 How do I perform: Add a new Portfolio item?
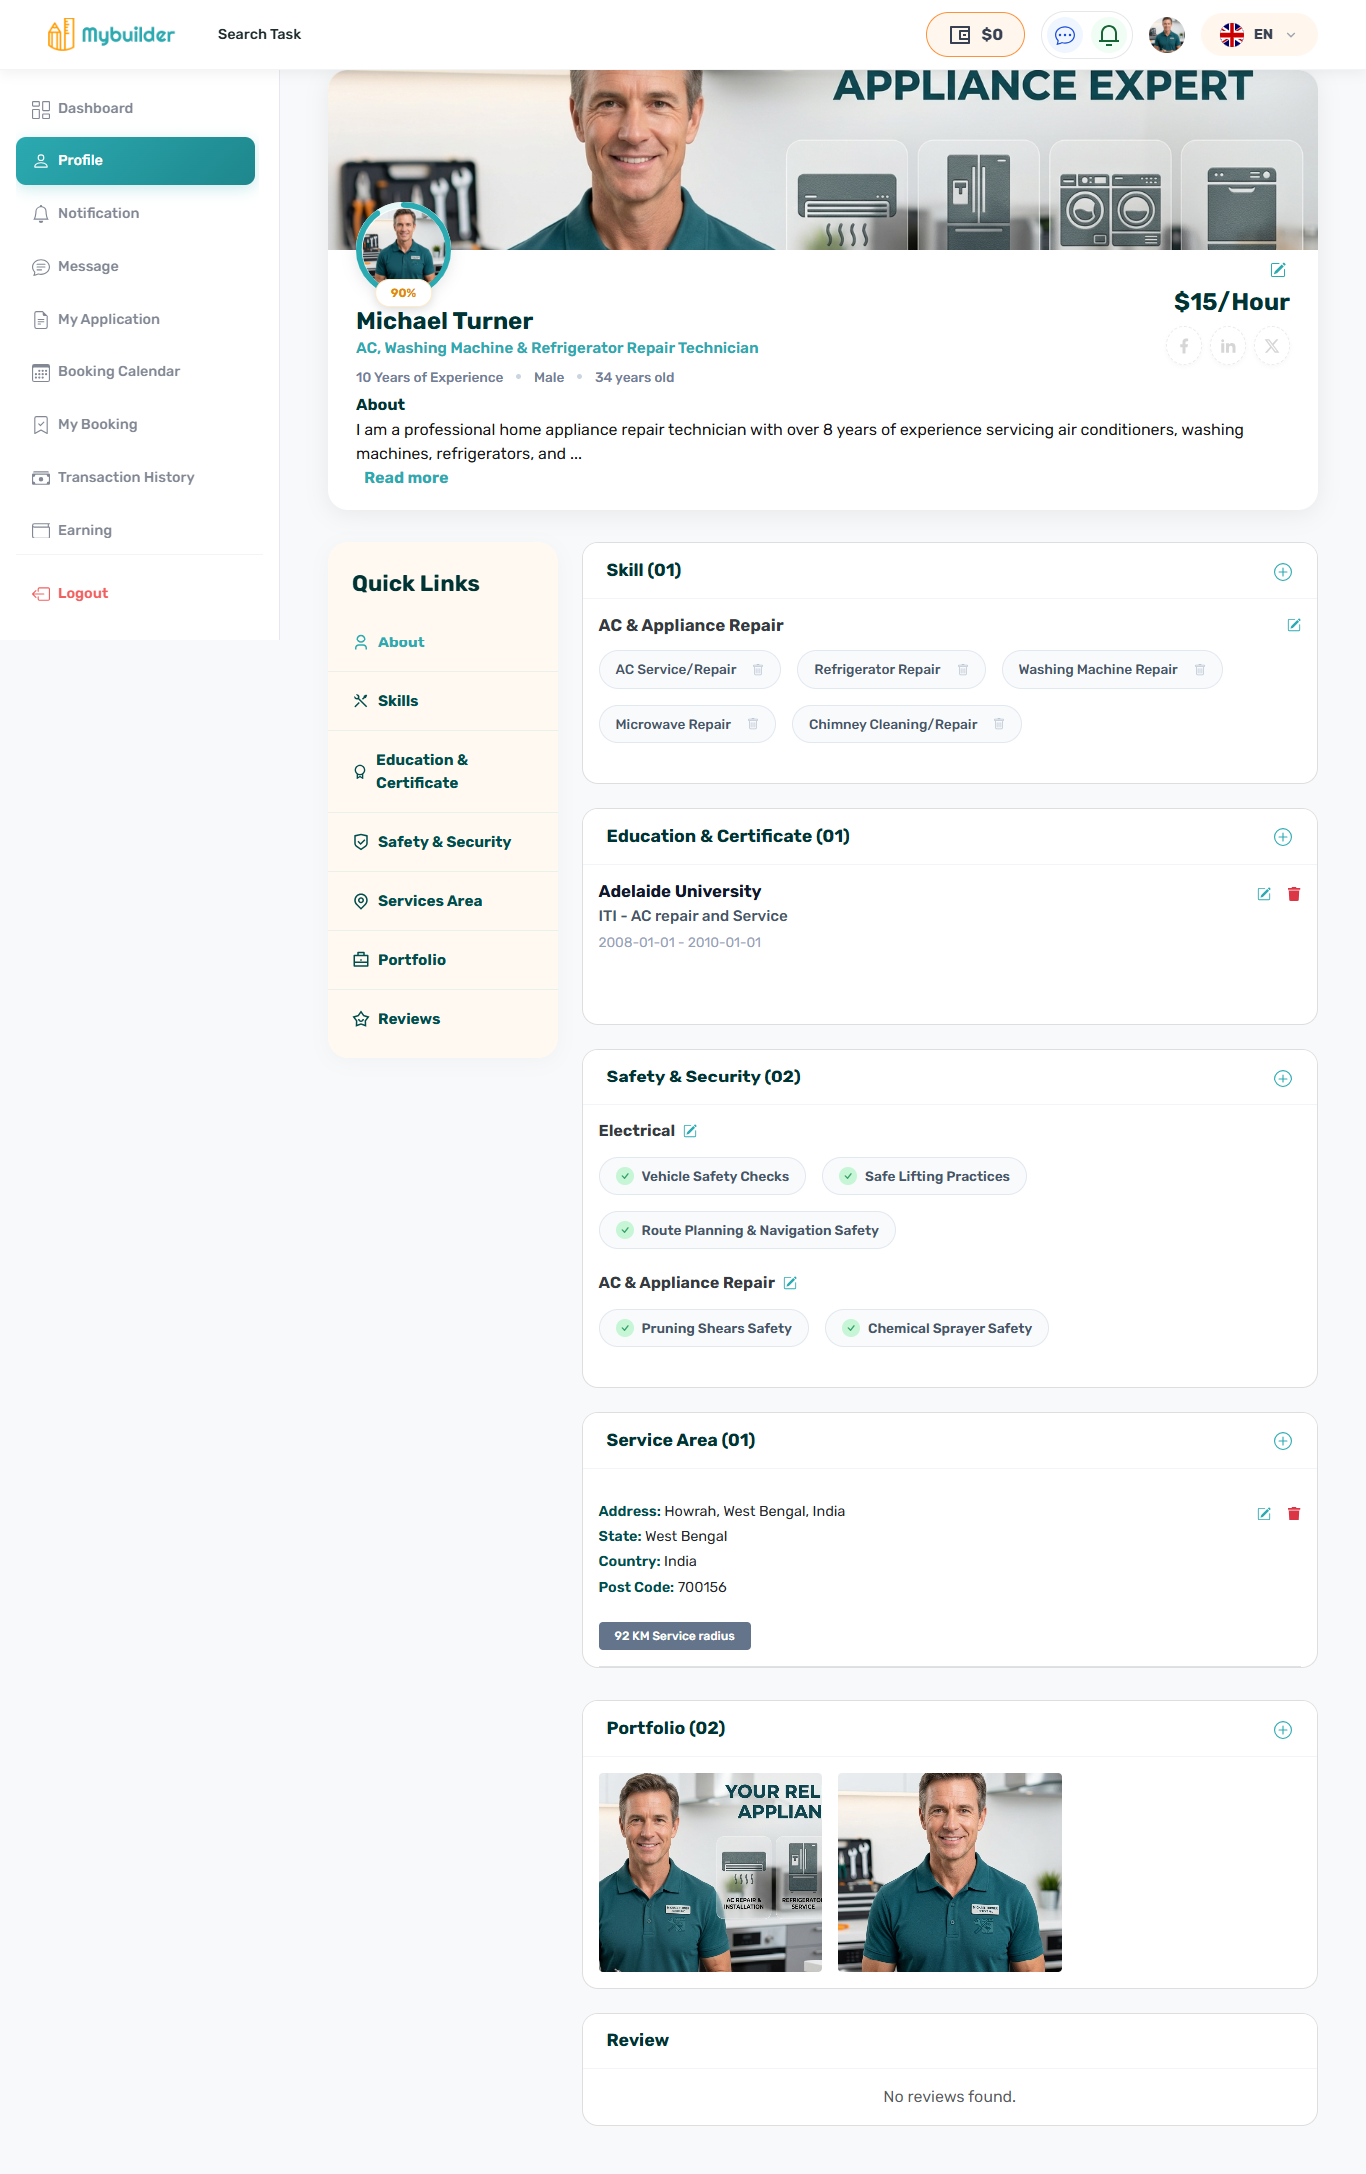1283,1730
